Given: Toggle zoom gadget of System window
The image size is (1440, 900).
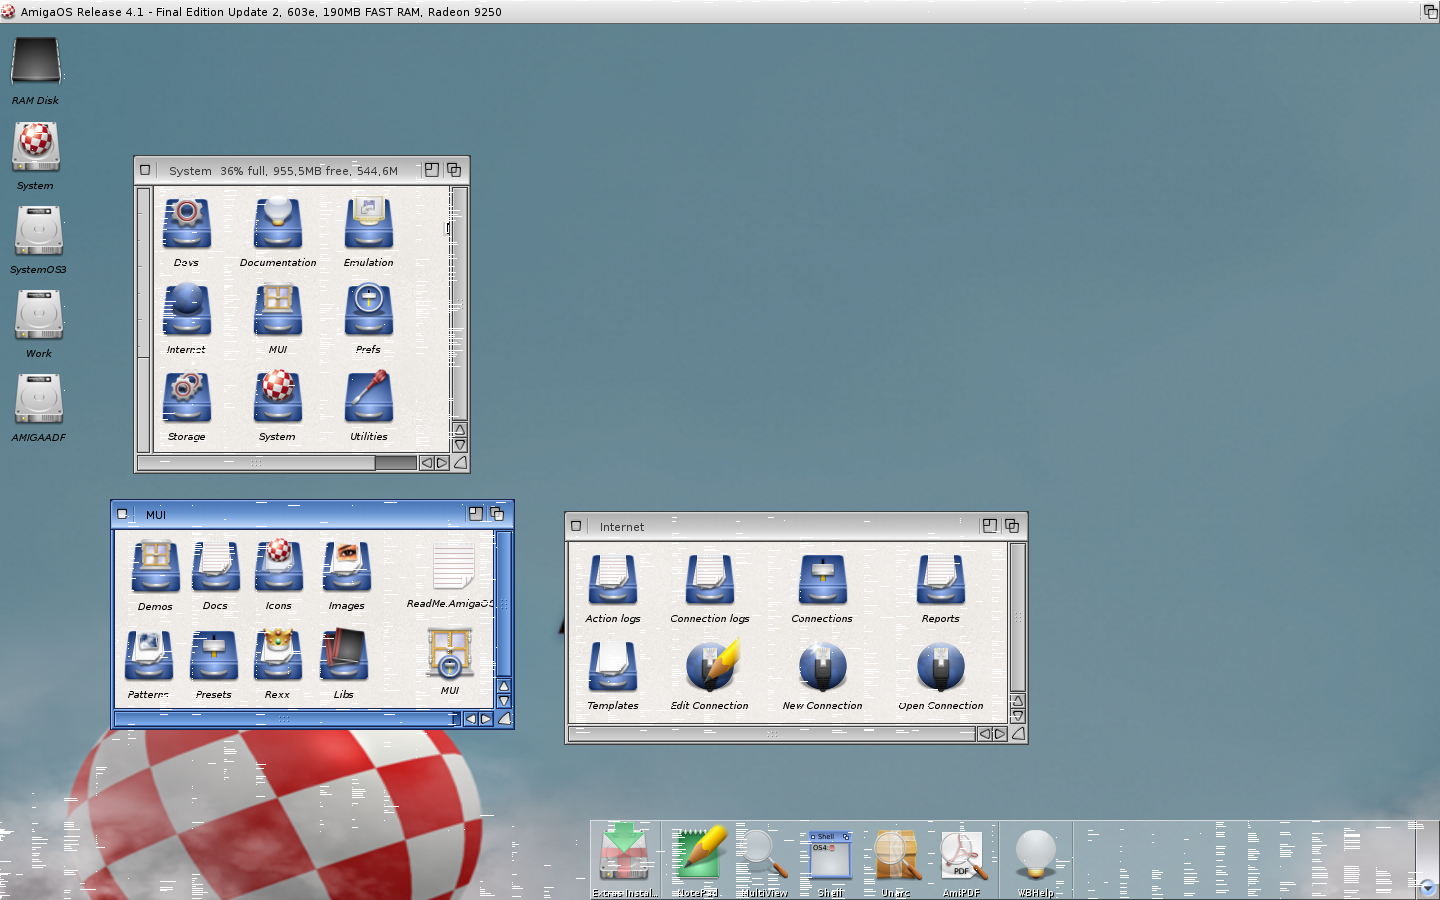Looking at the screenshot, I should [x=431, y=170].
